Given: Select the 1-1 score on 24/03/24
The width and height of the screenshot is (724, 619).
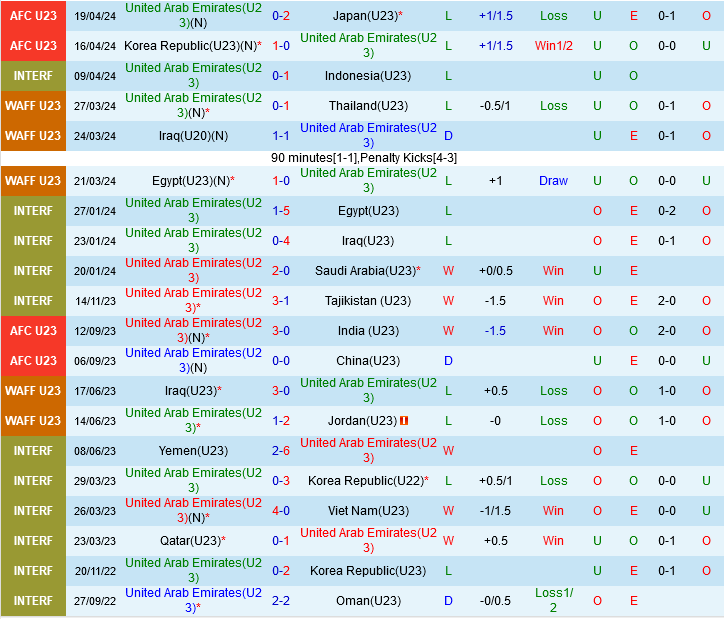Looking at the screenshot, I should pos(281,136).
